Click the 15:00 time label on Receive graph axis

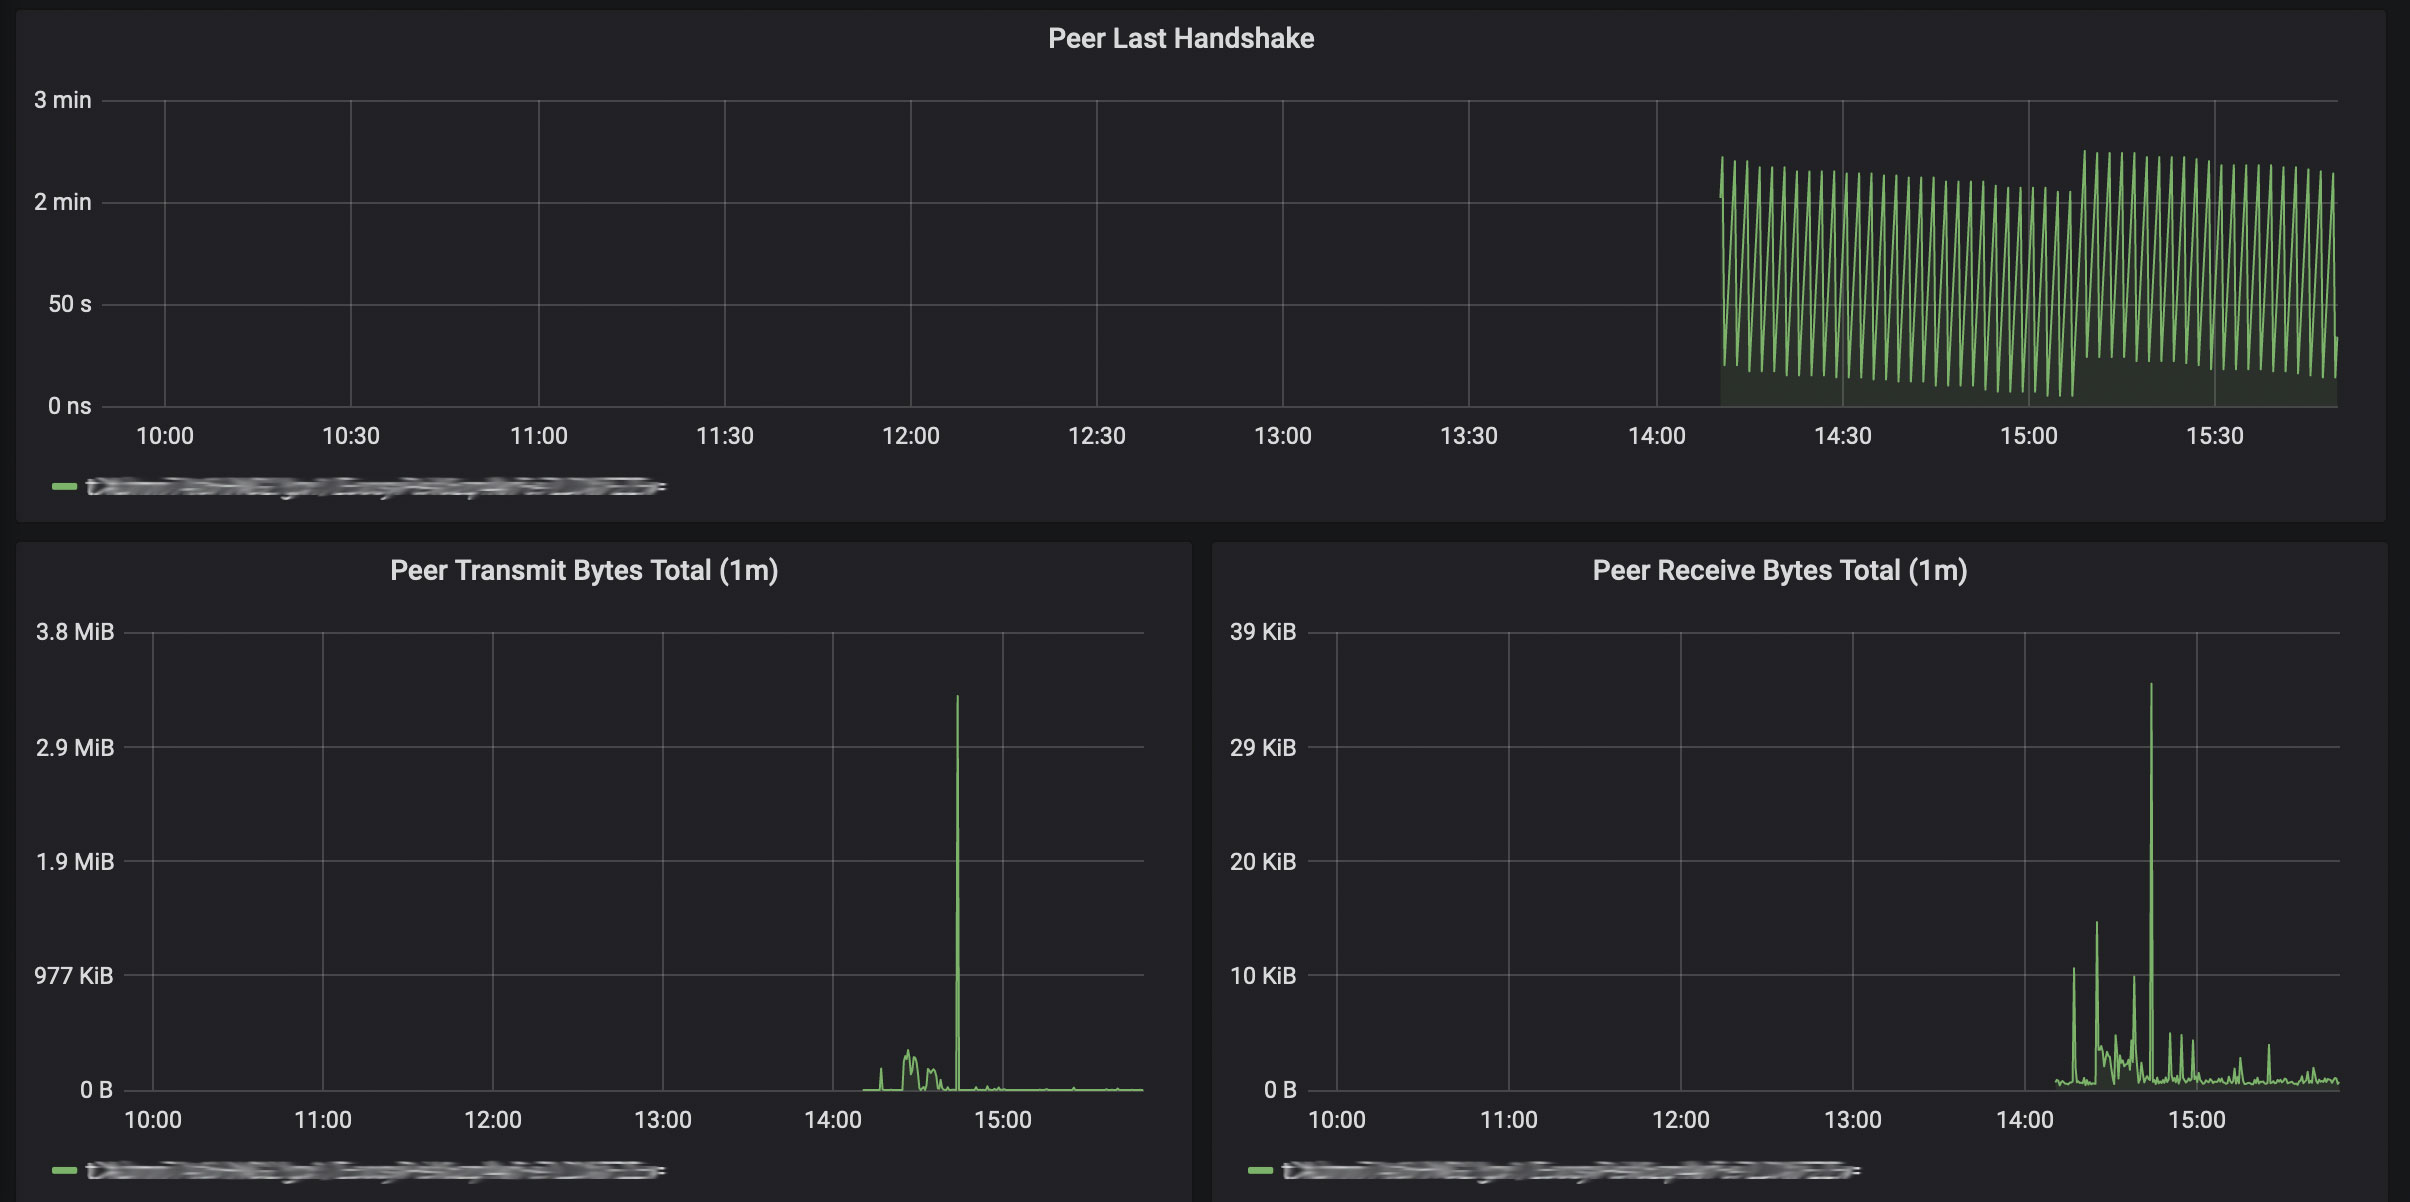point(2196,1120)
